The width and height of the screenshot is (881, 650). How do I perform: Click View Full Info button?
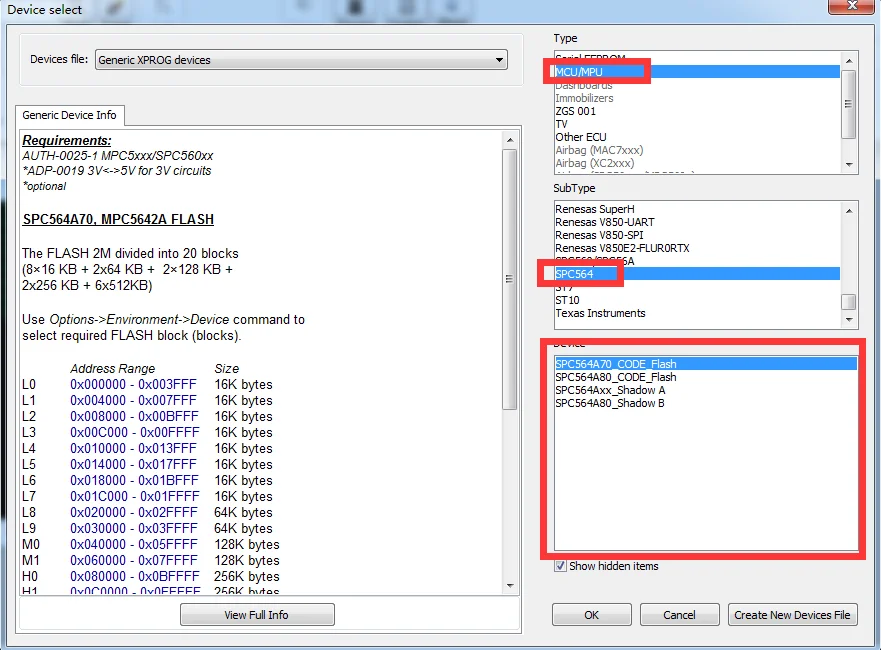pyautogui.click(x=257, y=615)
